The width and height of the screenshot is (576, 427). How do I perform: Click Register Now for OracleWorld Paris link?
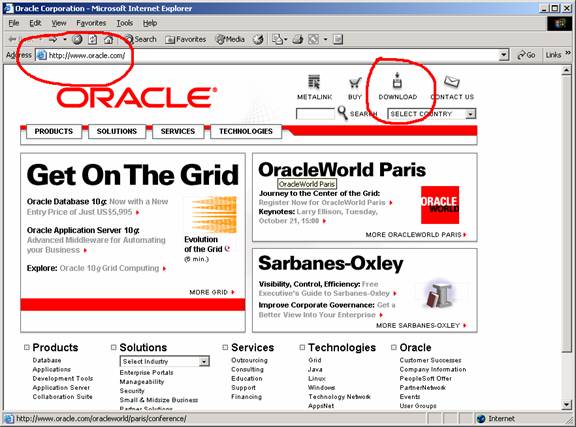point(325,202)
